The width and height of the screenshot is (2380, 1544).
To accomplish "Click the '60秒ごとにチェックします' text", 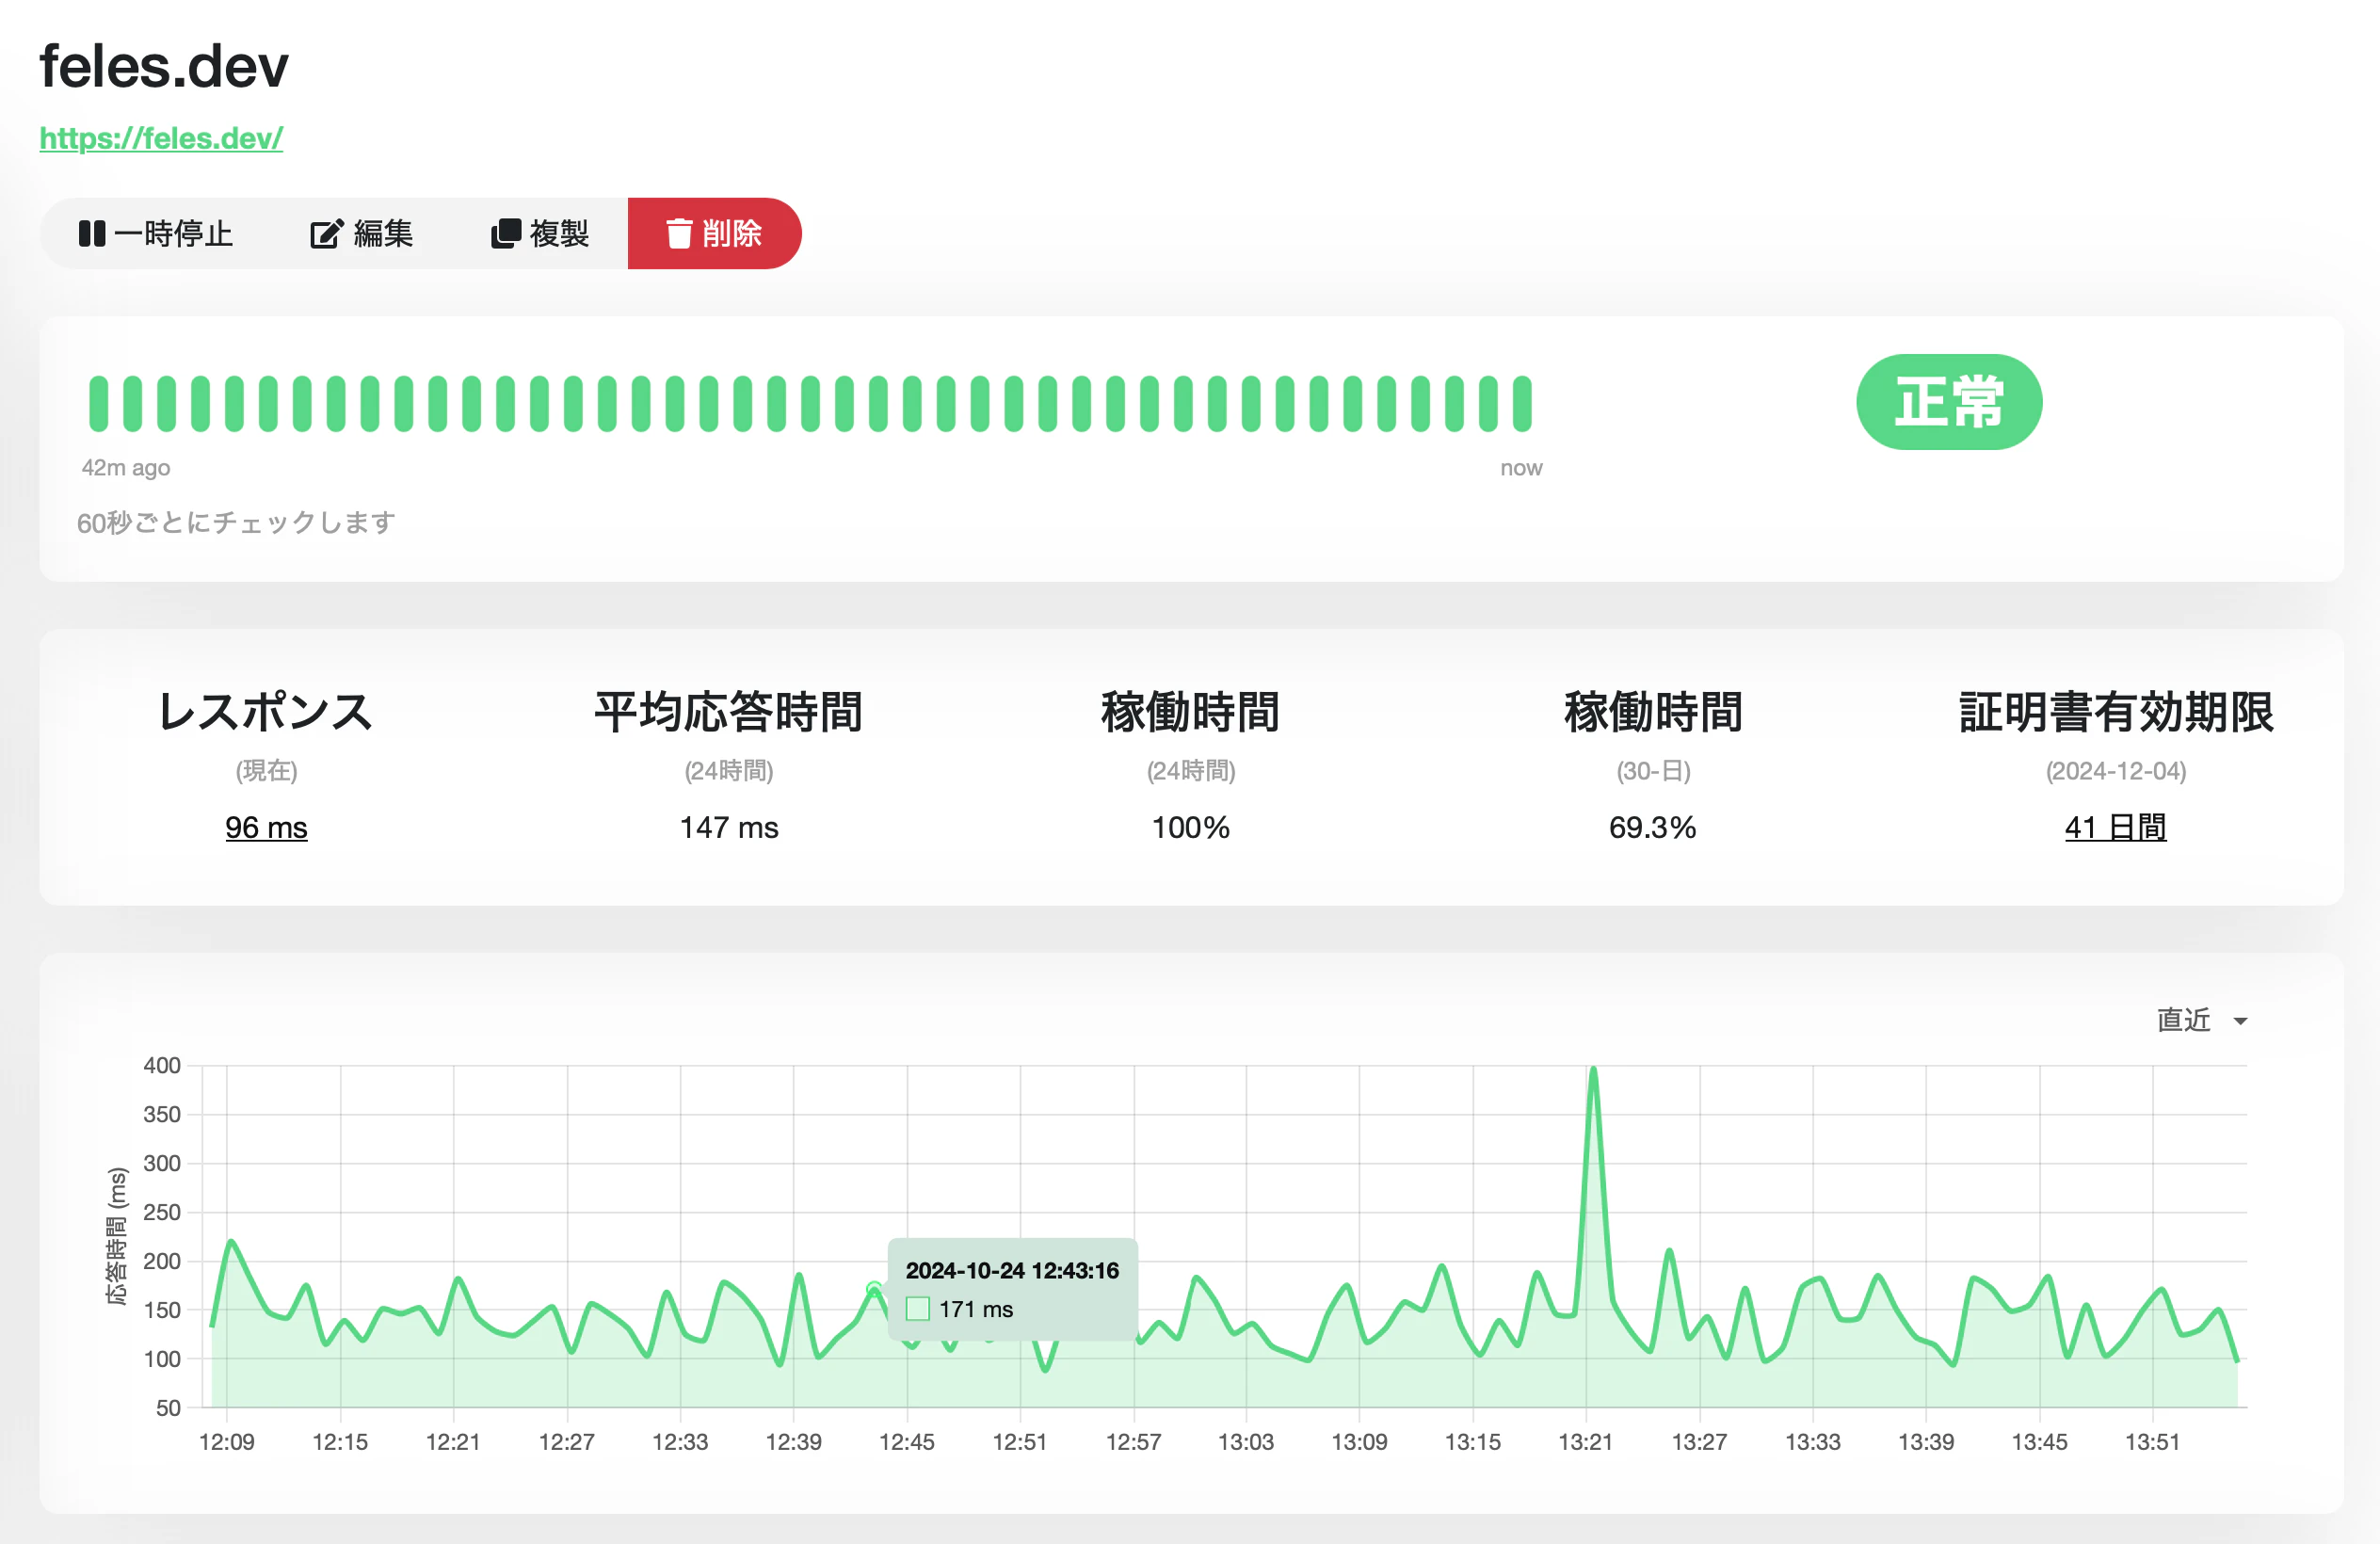I will [x=236, y=522].
